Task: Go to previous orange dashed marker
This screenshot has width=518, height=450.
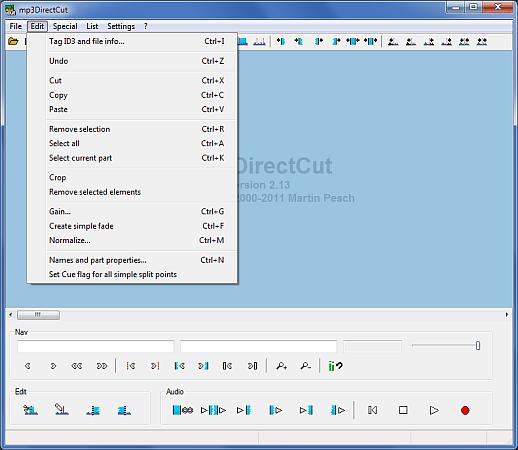Action: (131, 366)
